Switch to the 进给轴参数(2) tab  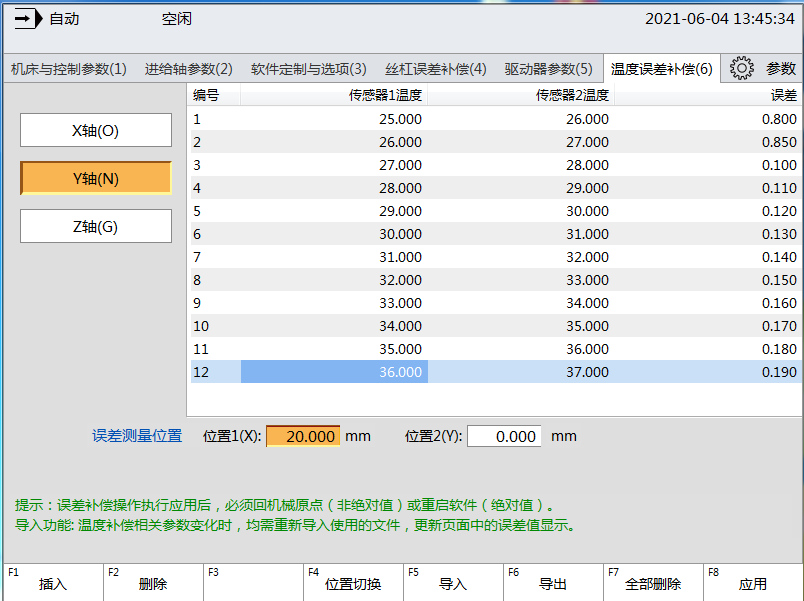189,69
